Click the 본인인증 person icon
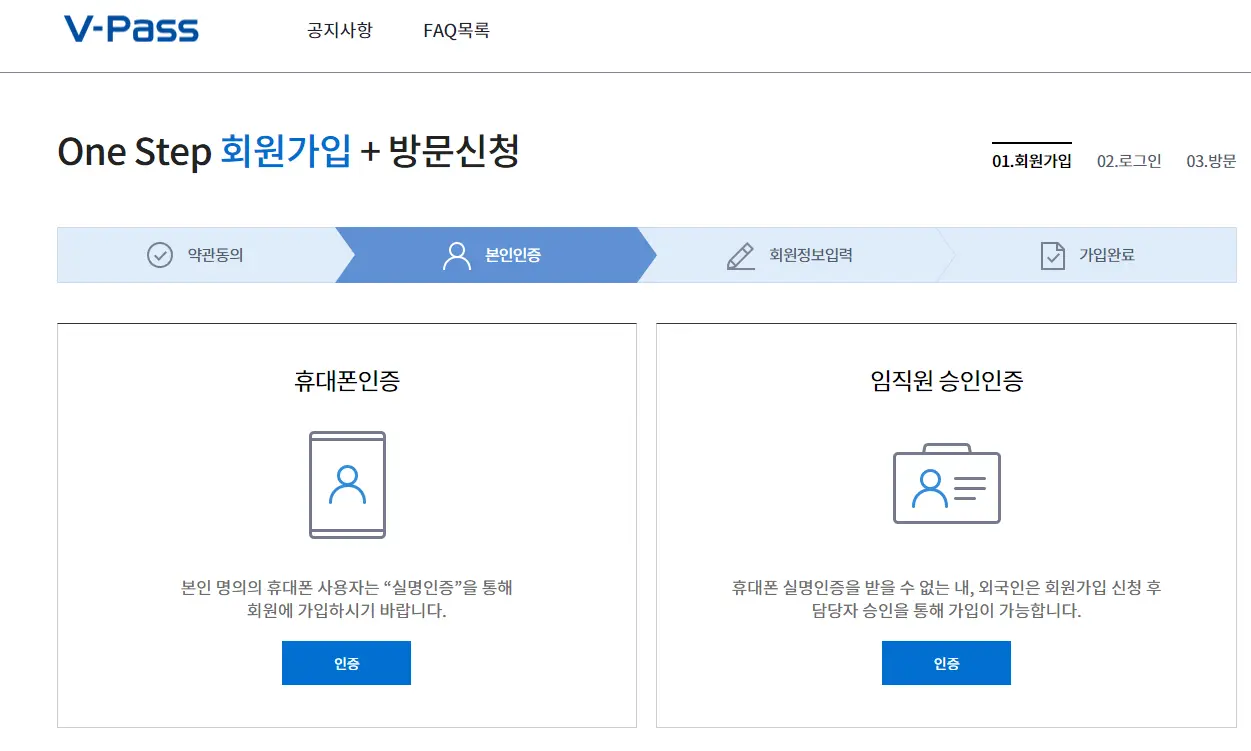The height and width of the screenshot is (751, 1251). pyautogui.click(x=456, y=255)
